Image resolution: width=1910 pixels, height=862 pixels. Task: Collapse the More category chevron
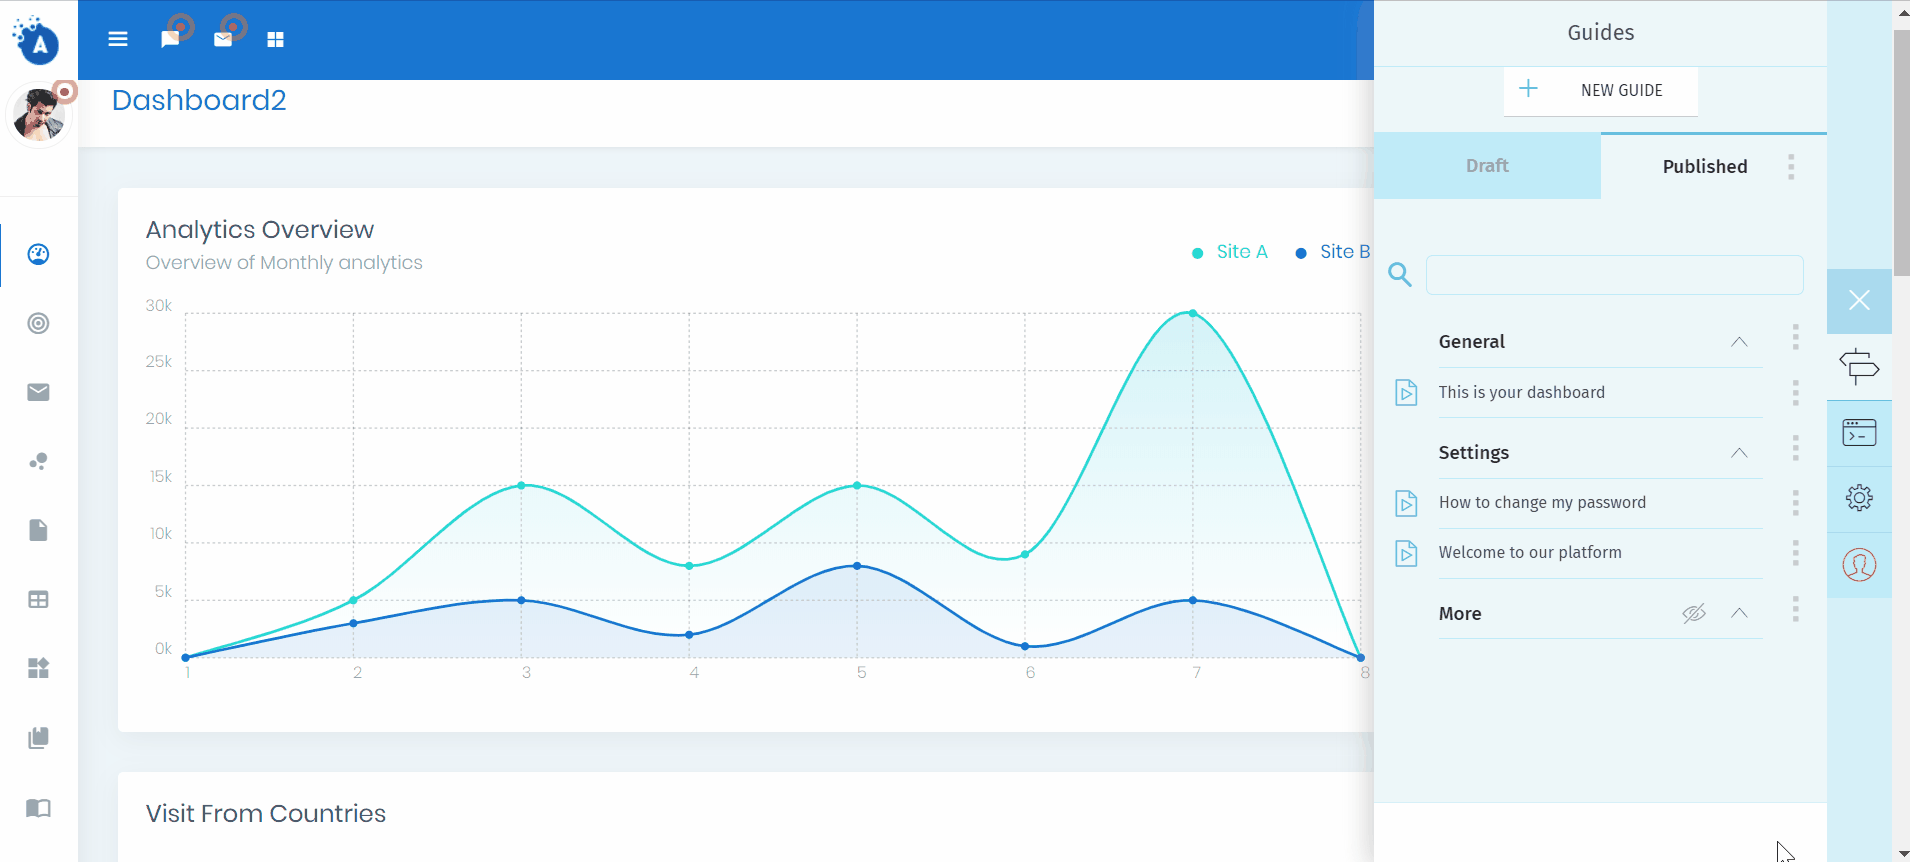(1739, 613)
